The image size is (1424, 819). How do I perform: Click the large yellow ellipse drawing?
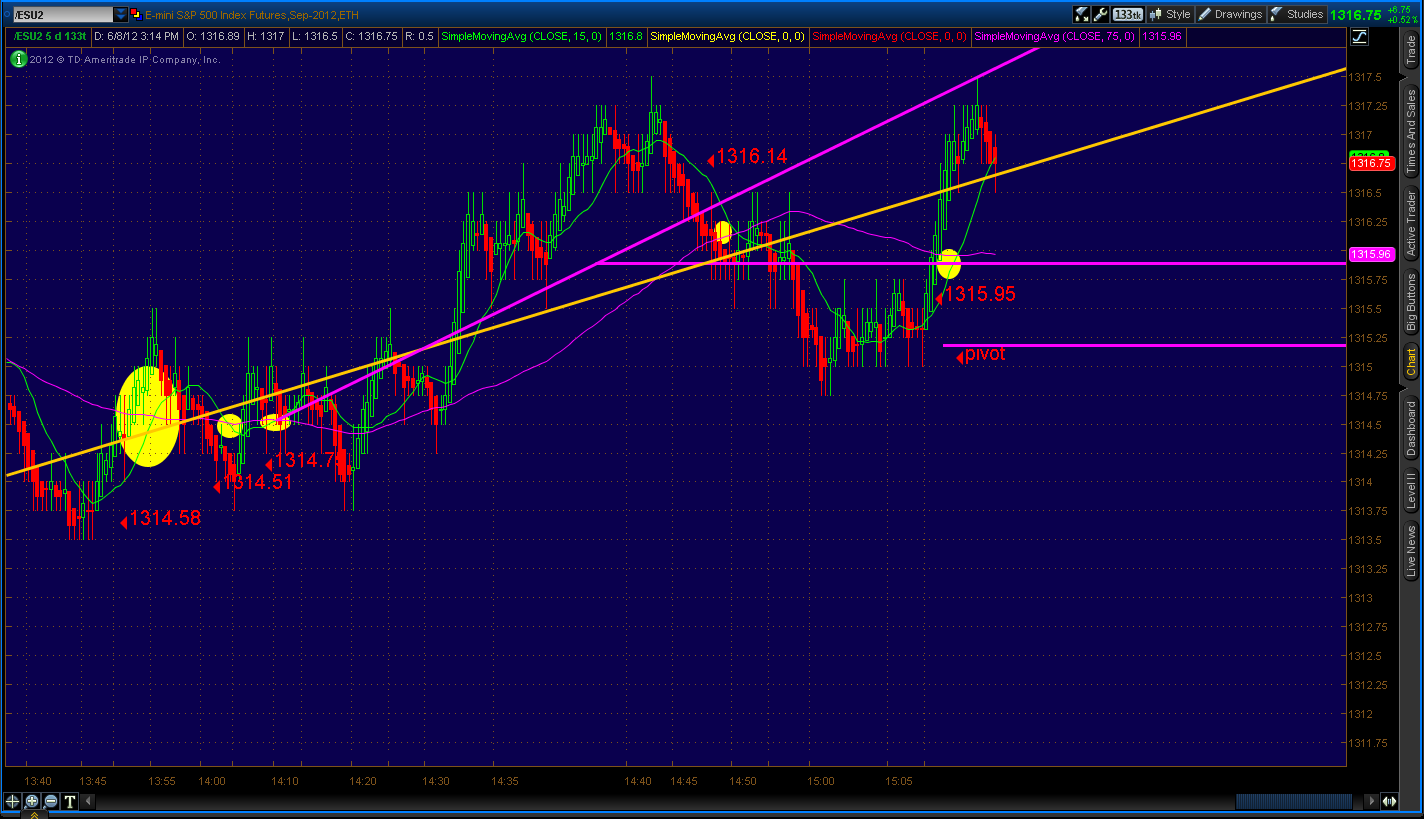(148, 416)
